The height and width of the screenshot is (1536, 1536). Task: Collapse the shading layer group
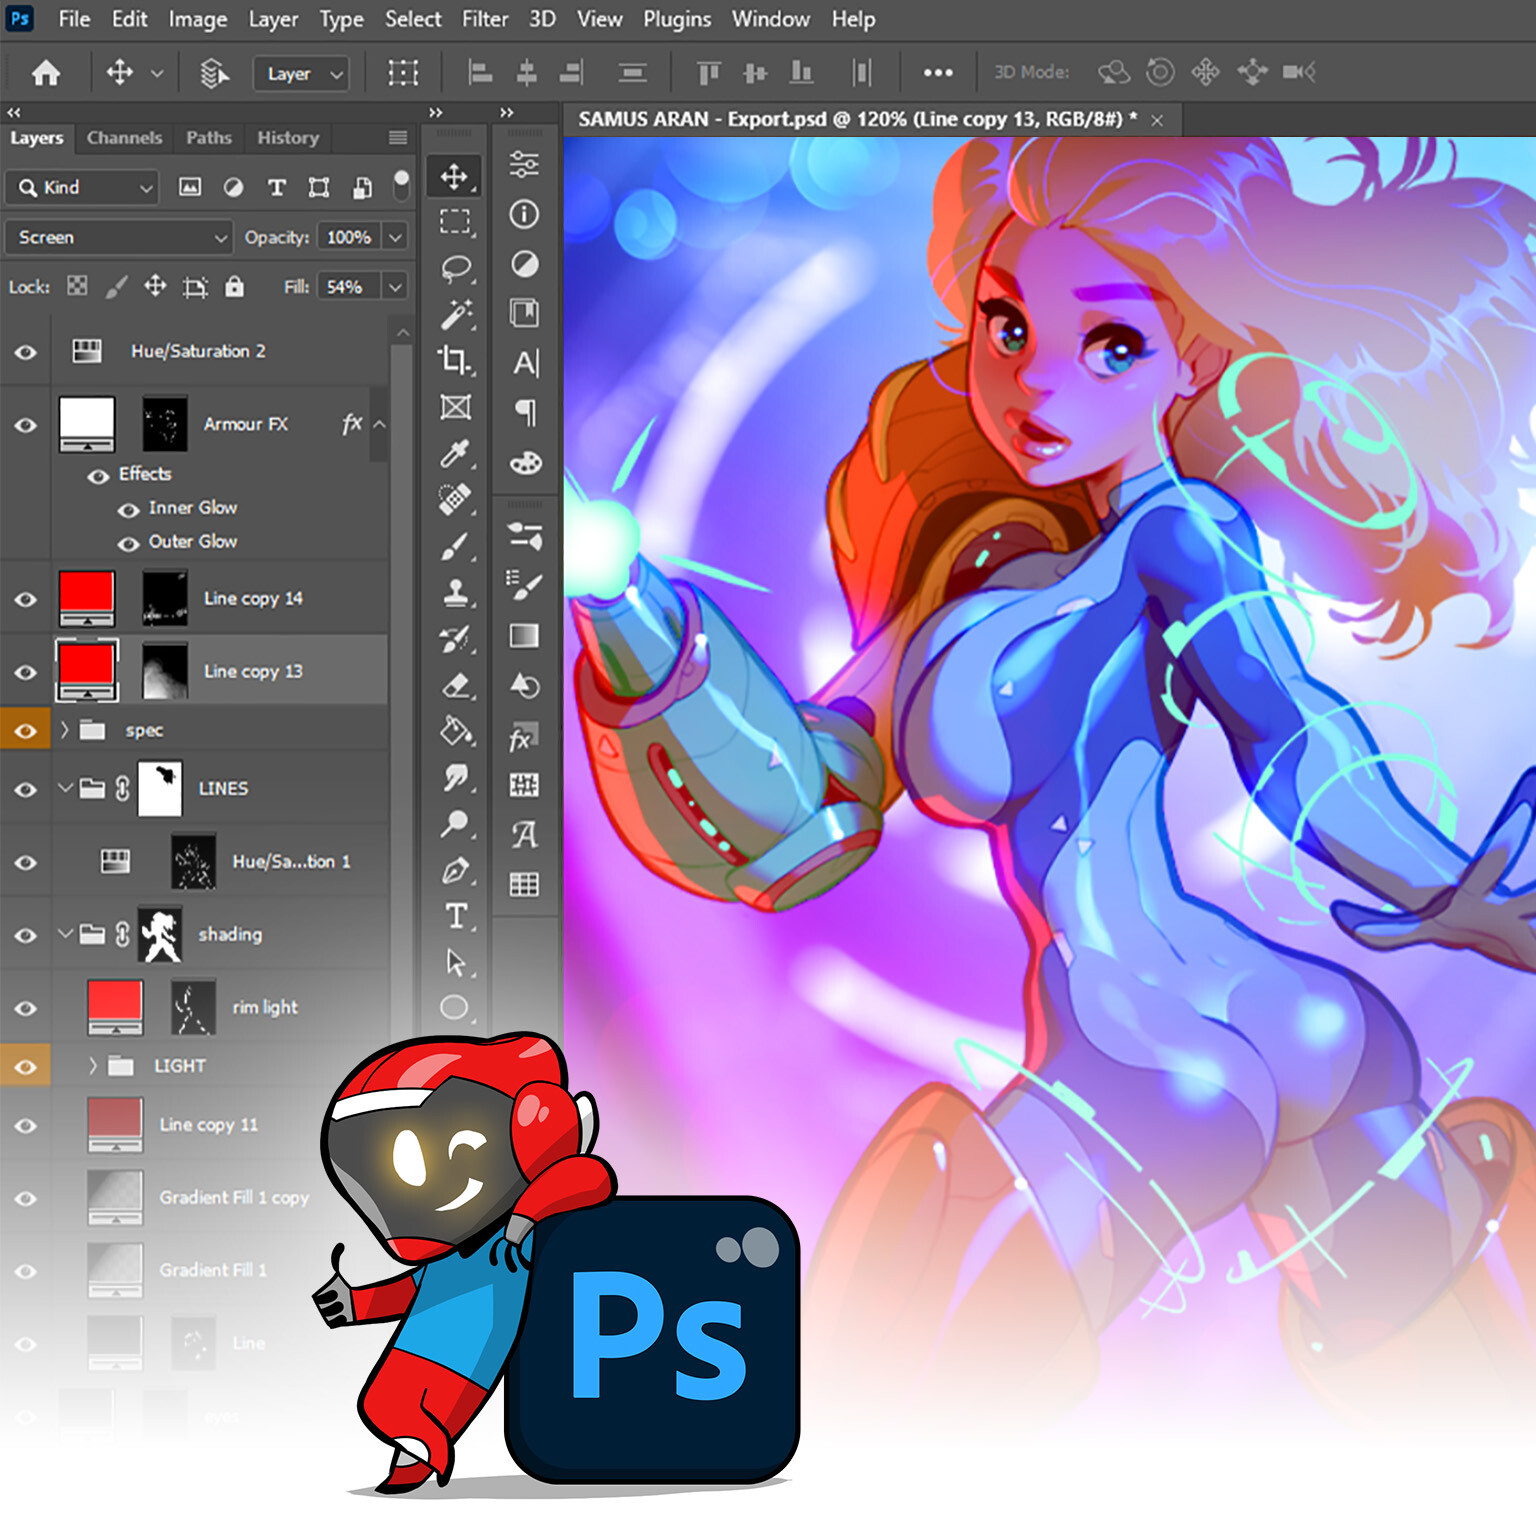point(65,934)
